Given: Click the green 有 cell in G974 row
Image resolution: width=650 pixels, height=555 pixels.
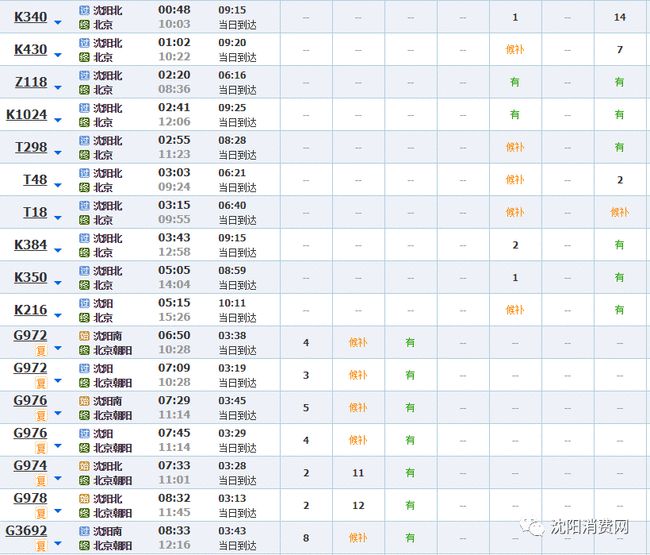Looking at the screenshot, I should [x=410, y=473].
